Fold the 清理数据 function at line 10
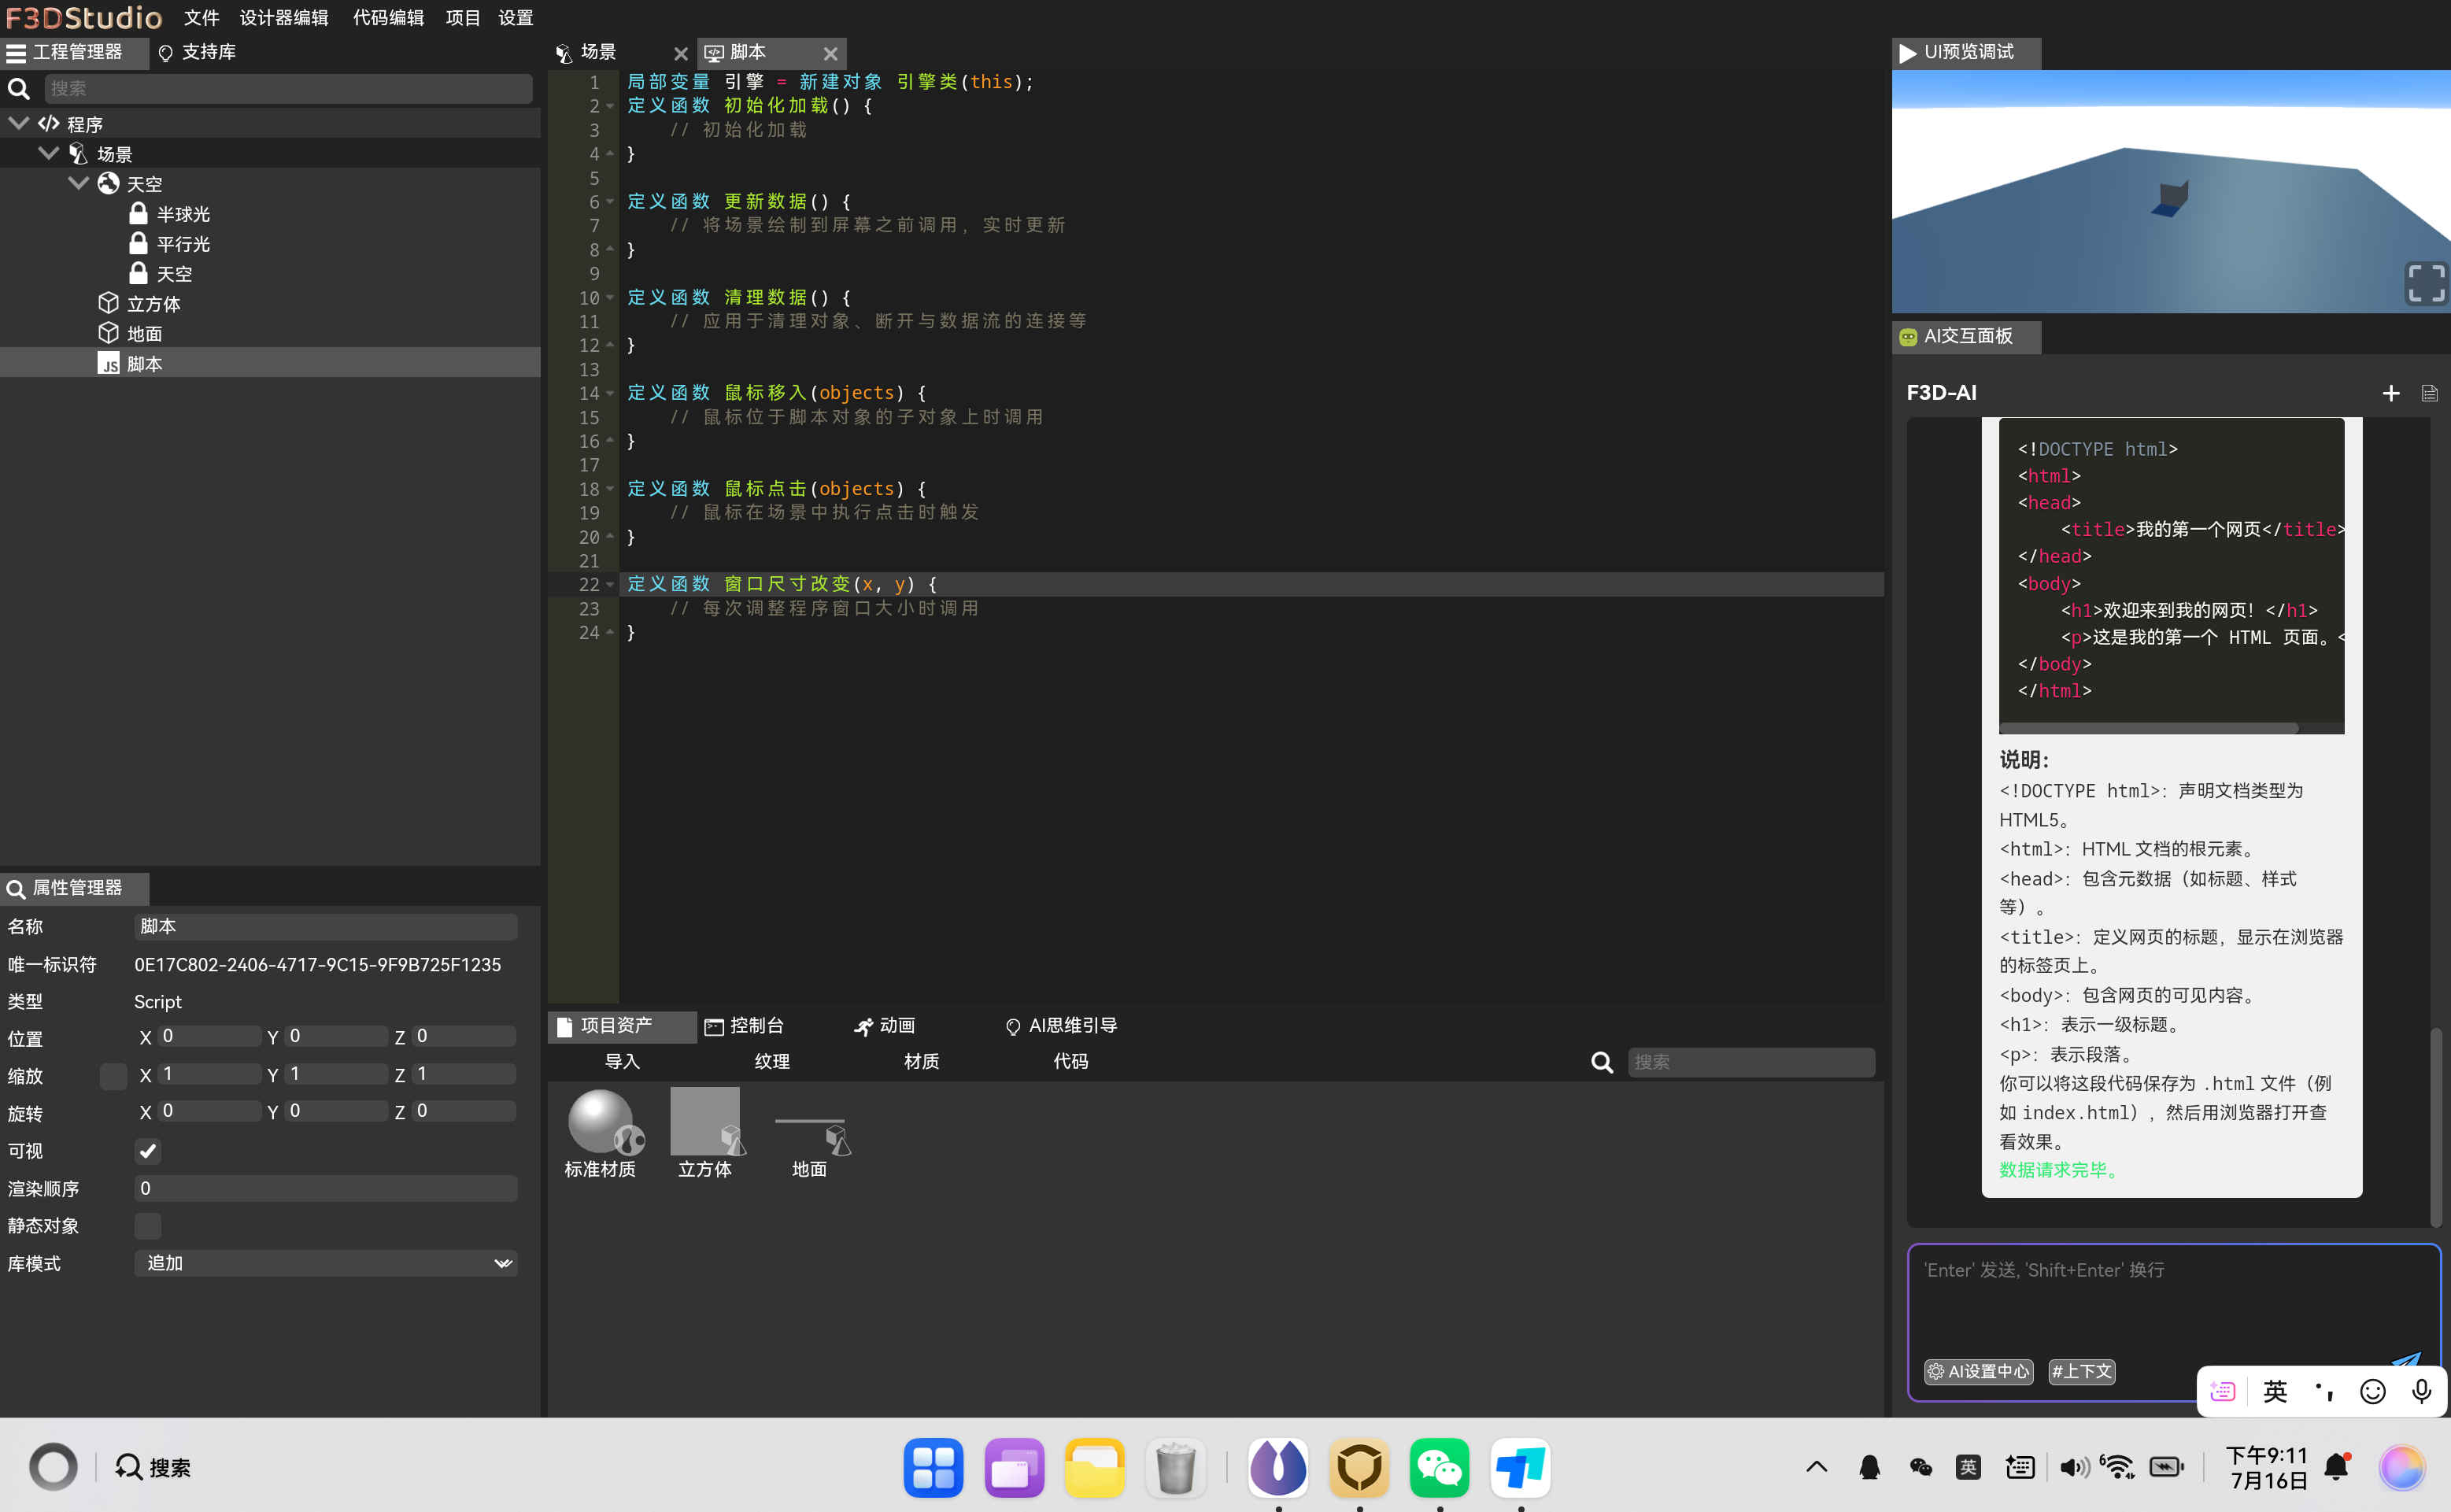 tap(610, 298)
